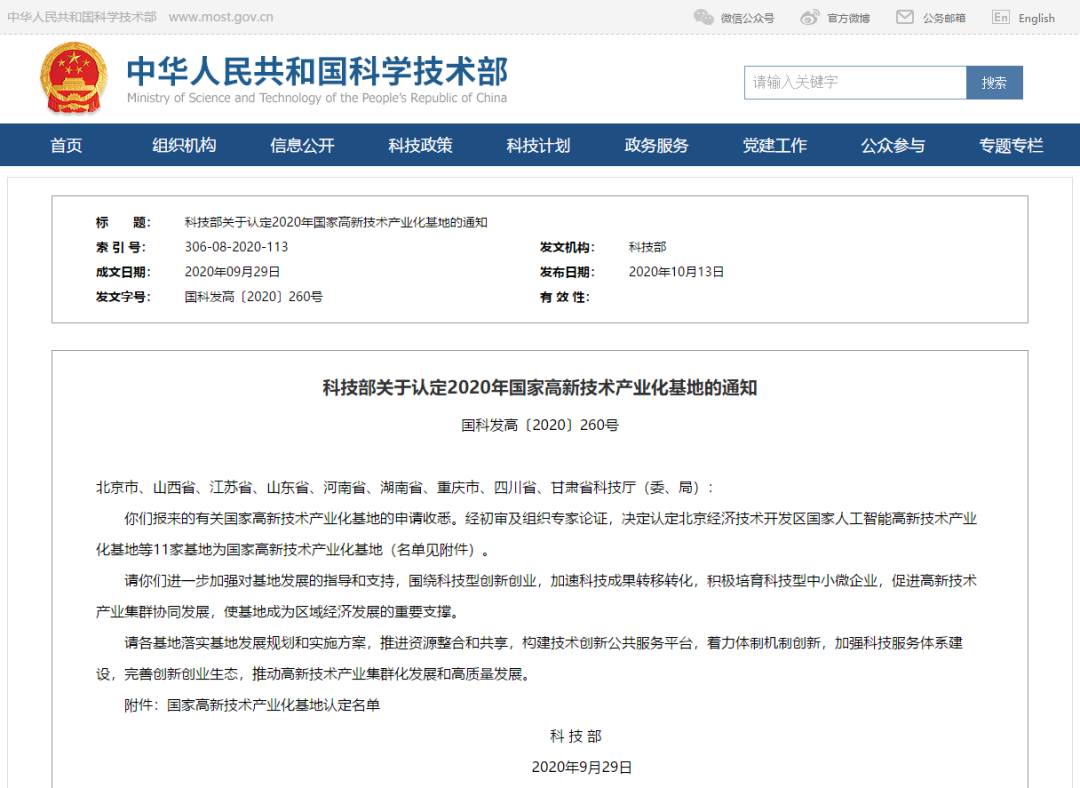Click the national emblem logo

(73, 78)
